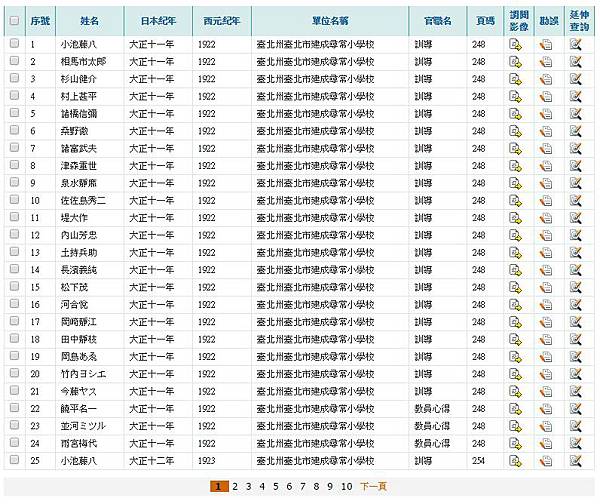Open results page 9
Image resolution: width=600 pixels, height=504 pixels.
coord(330,487)
